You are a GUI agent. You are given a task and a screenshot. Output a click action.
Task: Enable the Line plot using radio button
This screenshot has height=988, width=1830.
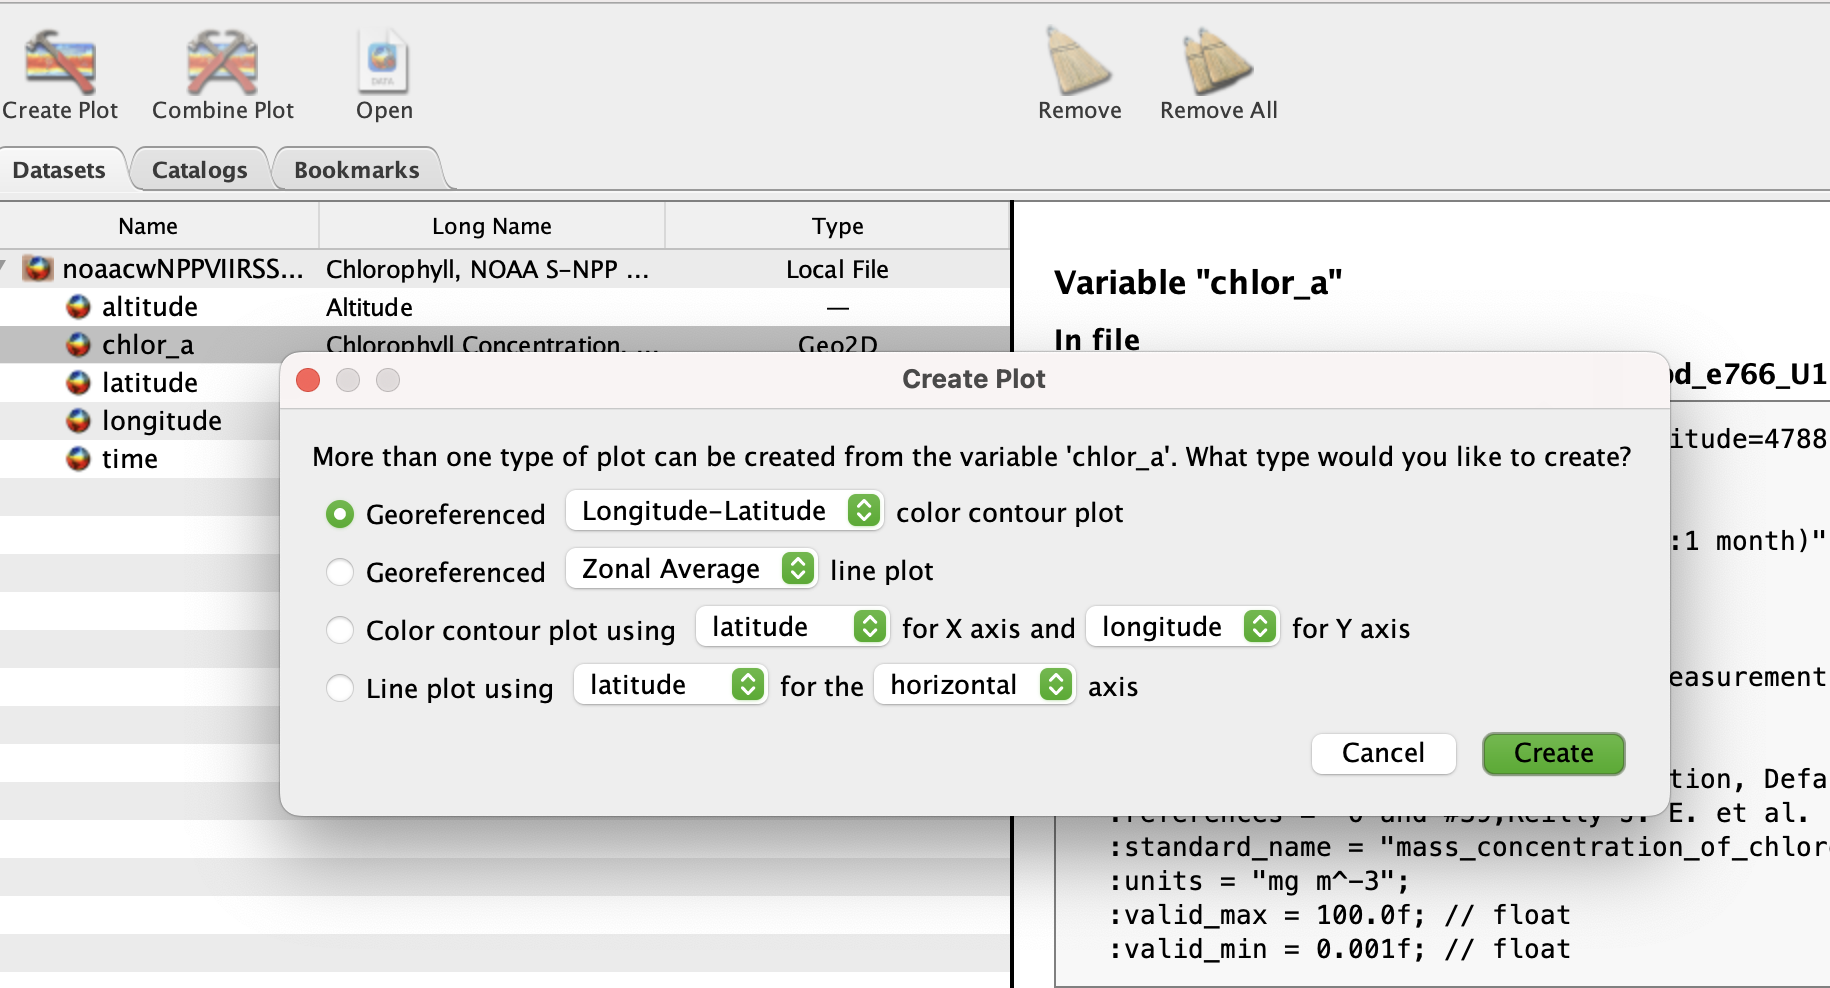click(340, 688)
